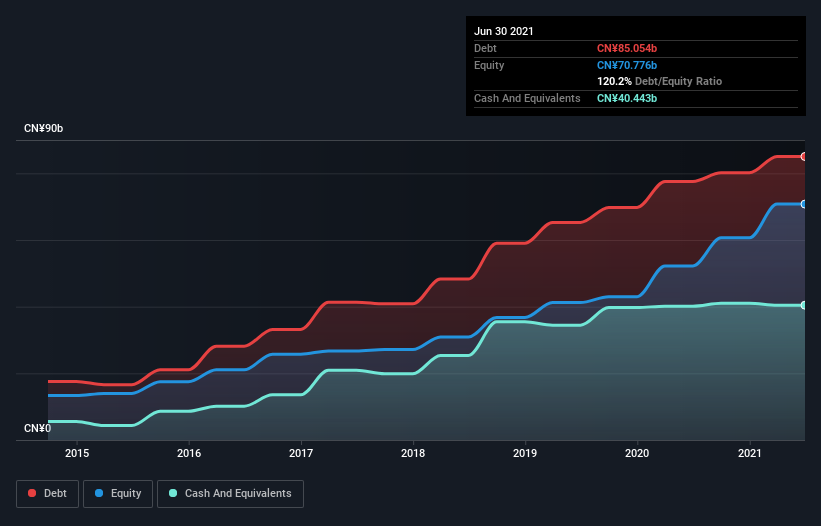Select the 2015 axis label
Image resolution: width=821 pixels, height=526 pixels.
(77, 453)
